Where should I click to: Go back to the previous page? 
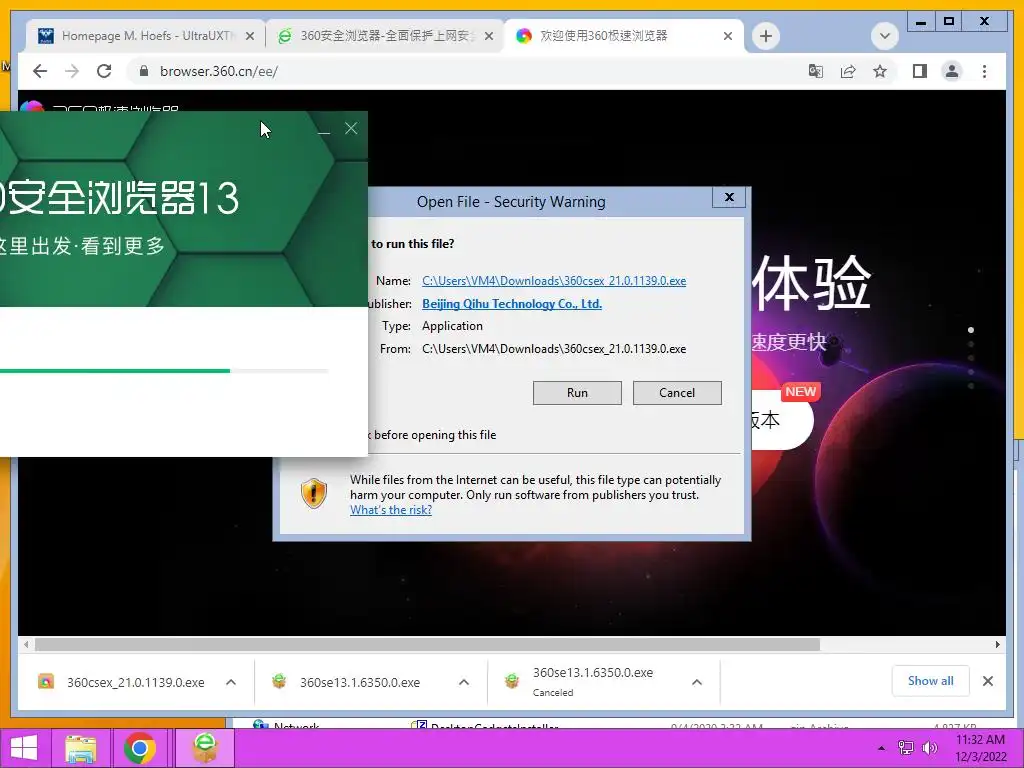point(40,71)
